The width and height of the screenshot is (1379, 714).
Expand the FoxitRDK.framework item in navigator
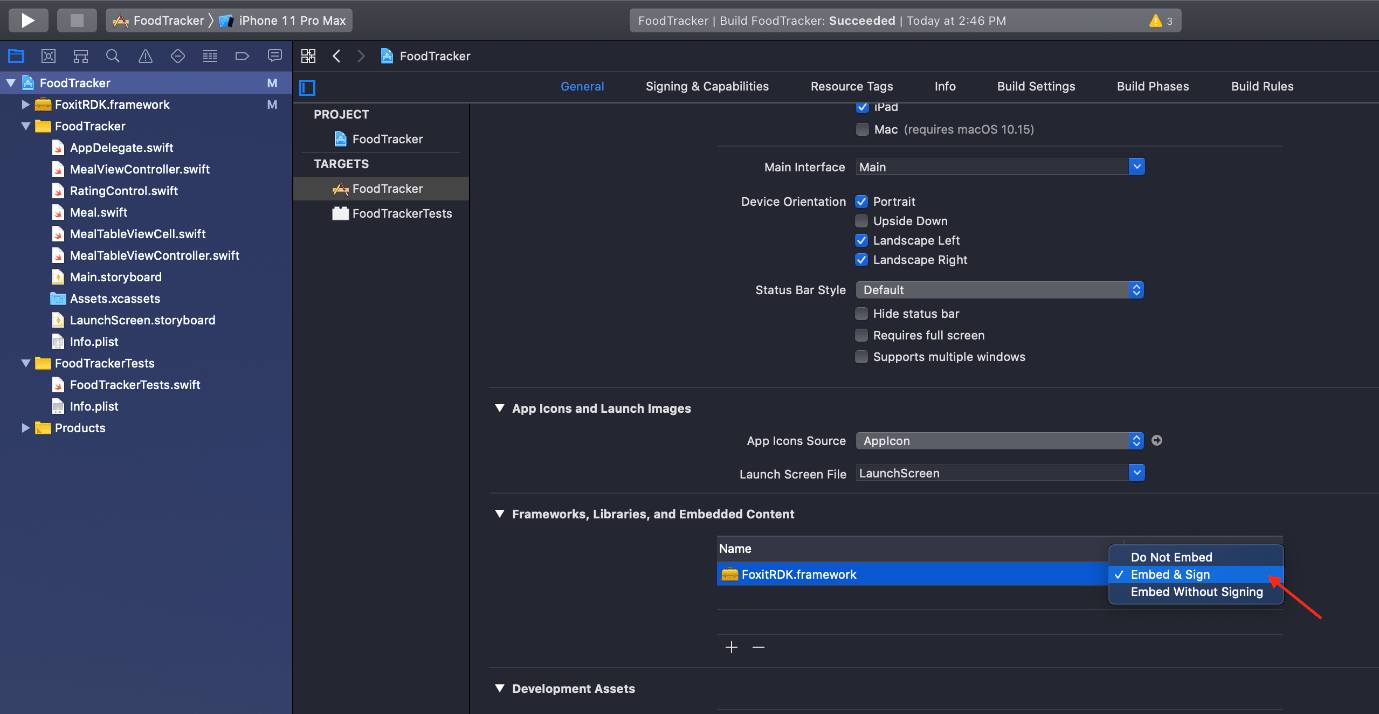(x=26, y=104)
